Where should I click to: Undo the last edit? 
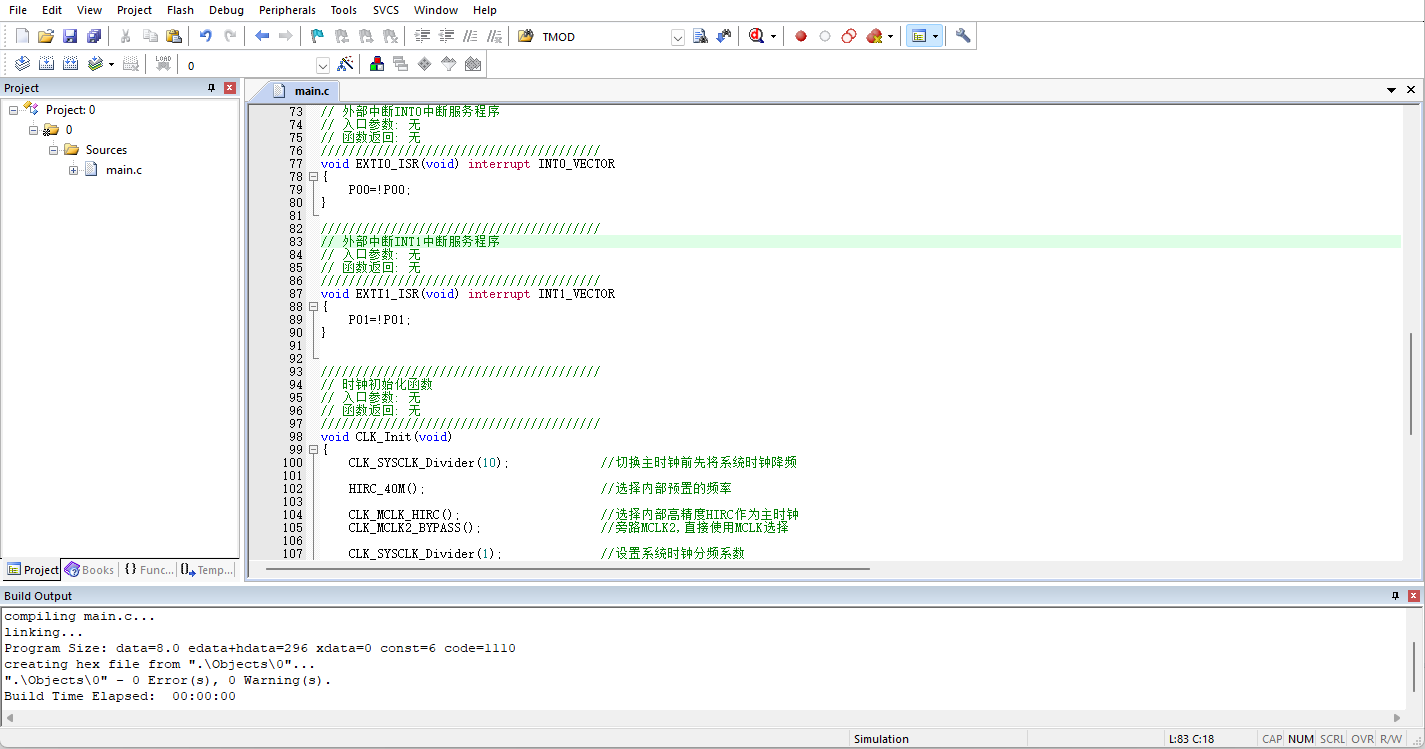(205, 36)
